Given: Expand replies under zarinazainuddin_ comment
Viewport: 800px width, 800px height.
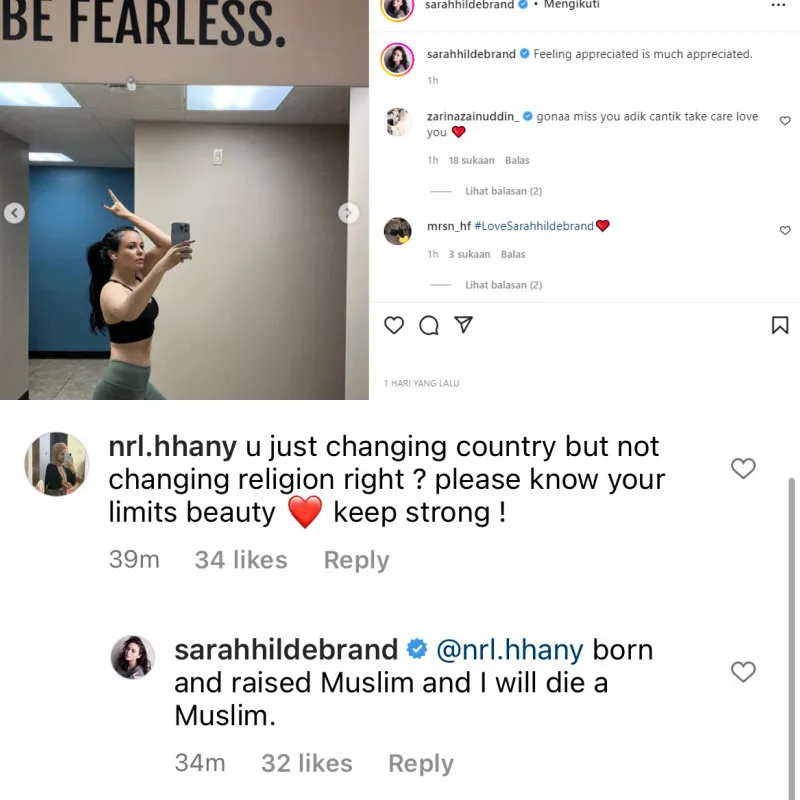Looking at the screenshot, I should click(503, 191).
